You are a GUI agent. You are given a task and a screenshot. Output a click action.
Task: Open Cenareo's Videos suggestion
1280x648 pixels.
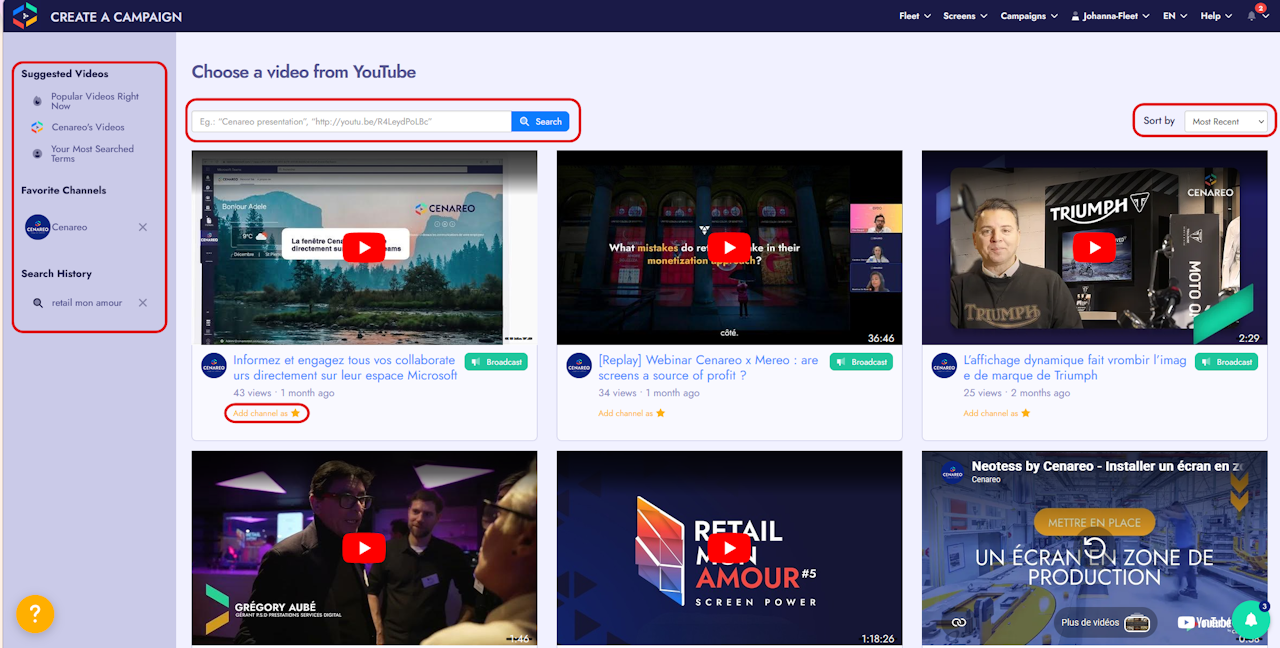[x=88, y=128]
